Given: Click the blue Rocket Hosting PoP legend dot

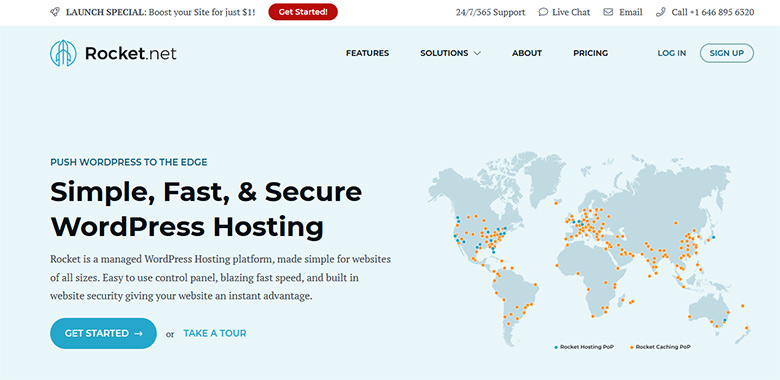Looking at the screenshot, I should click(556, 347).
